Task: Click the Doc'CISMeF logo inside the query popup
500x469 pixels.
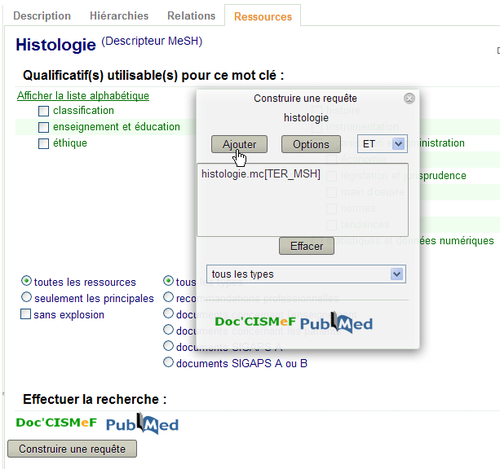Action: (255, 322)
